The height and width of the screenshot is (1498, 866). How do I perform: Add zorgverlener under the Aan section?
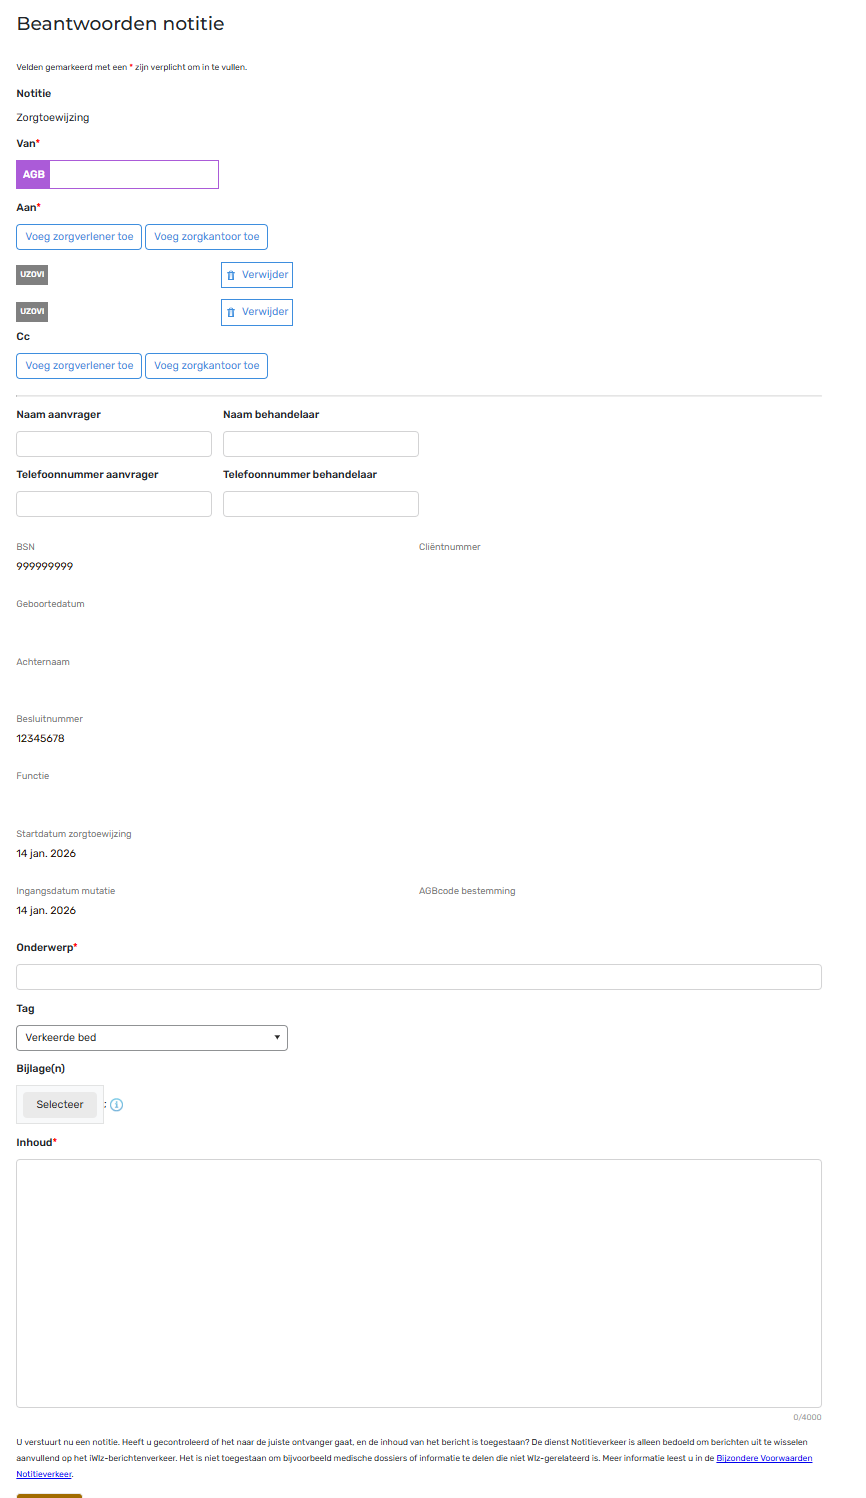(x=79, y=237)
